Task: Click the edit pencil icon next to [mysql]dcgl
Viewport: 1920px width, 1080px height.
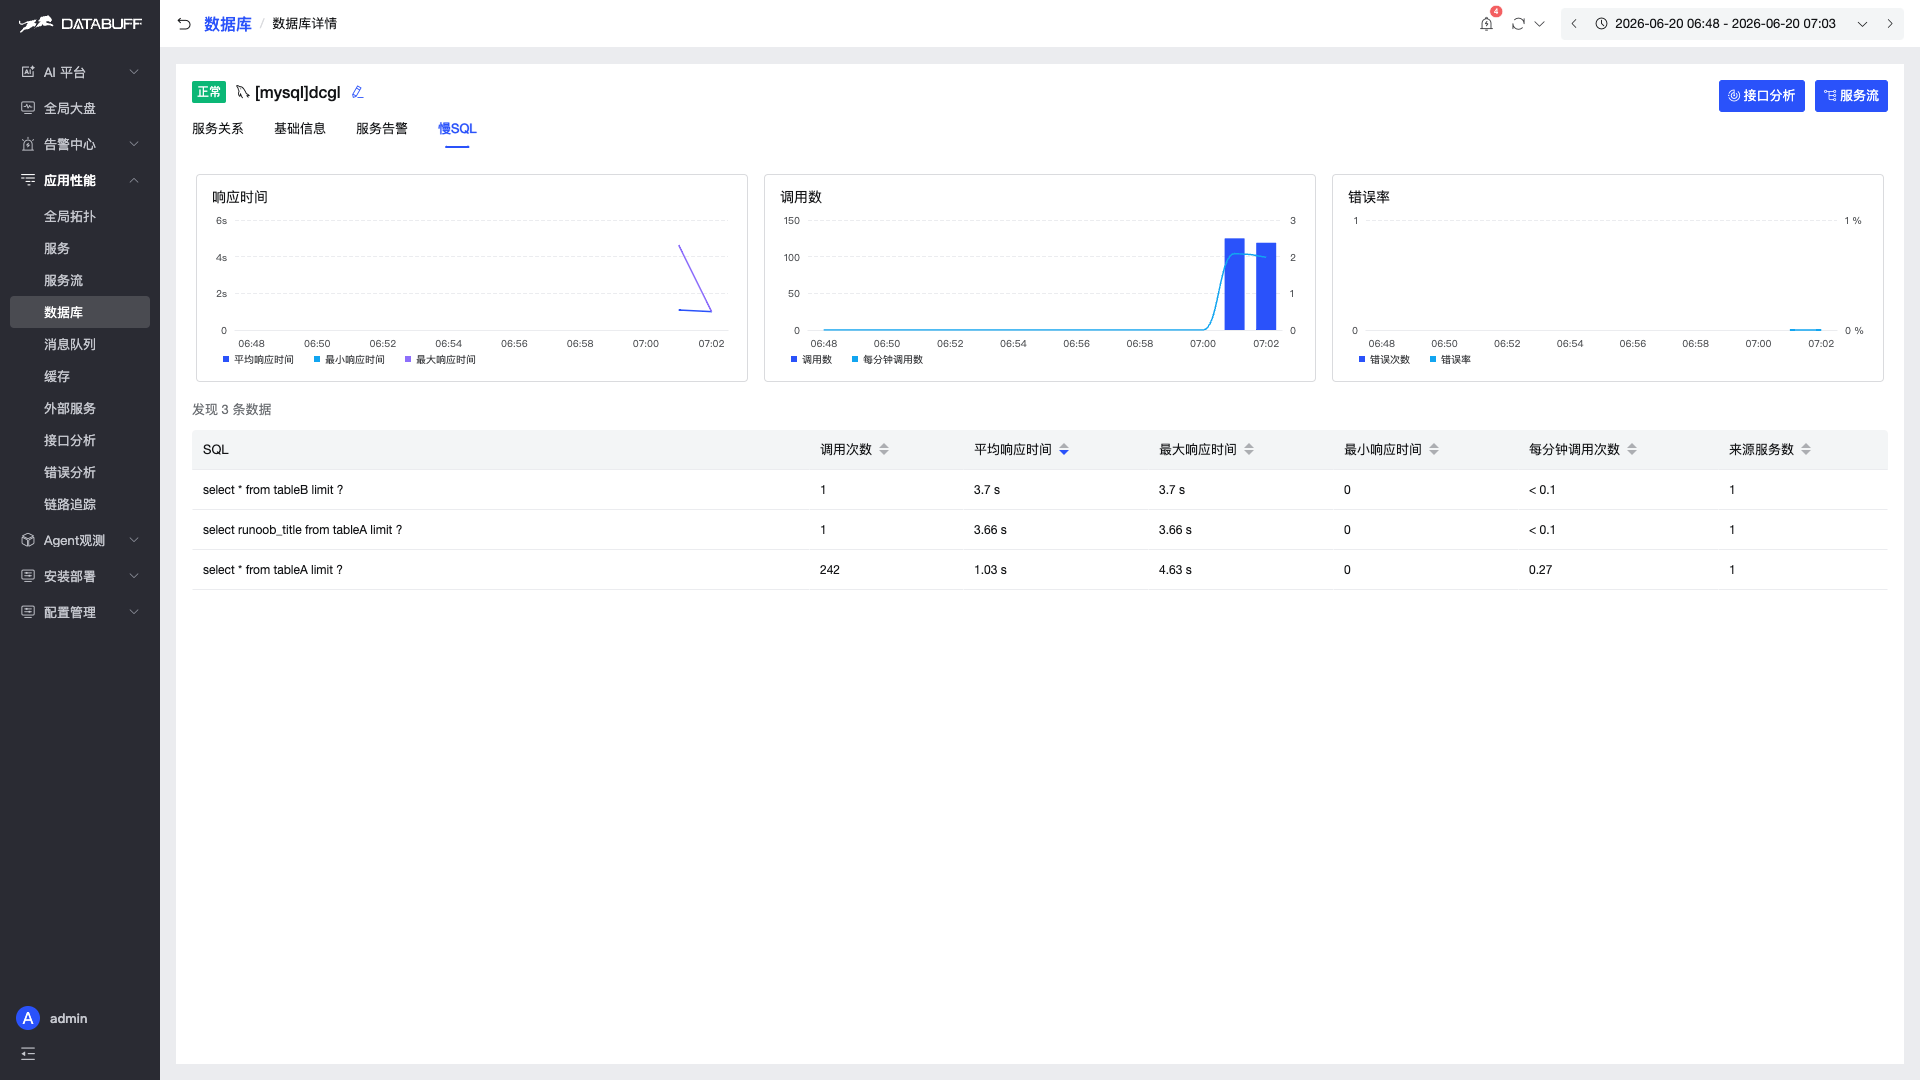Action: [x=357, y=92]
